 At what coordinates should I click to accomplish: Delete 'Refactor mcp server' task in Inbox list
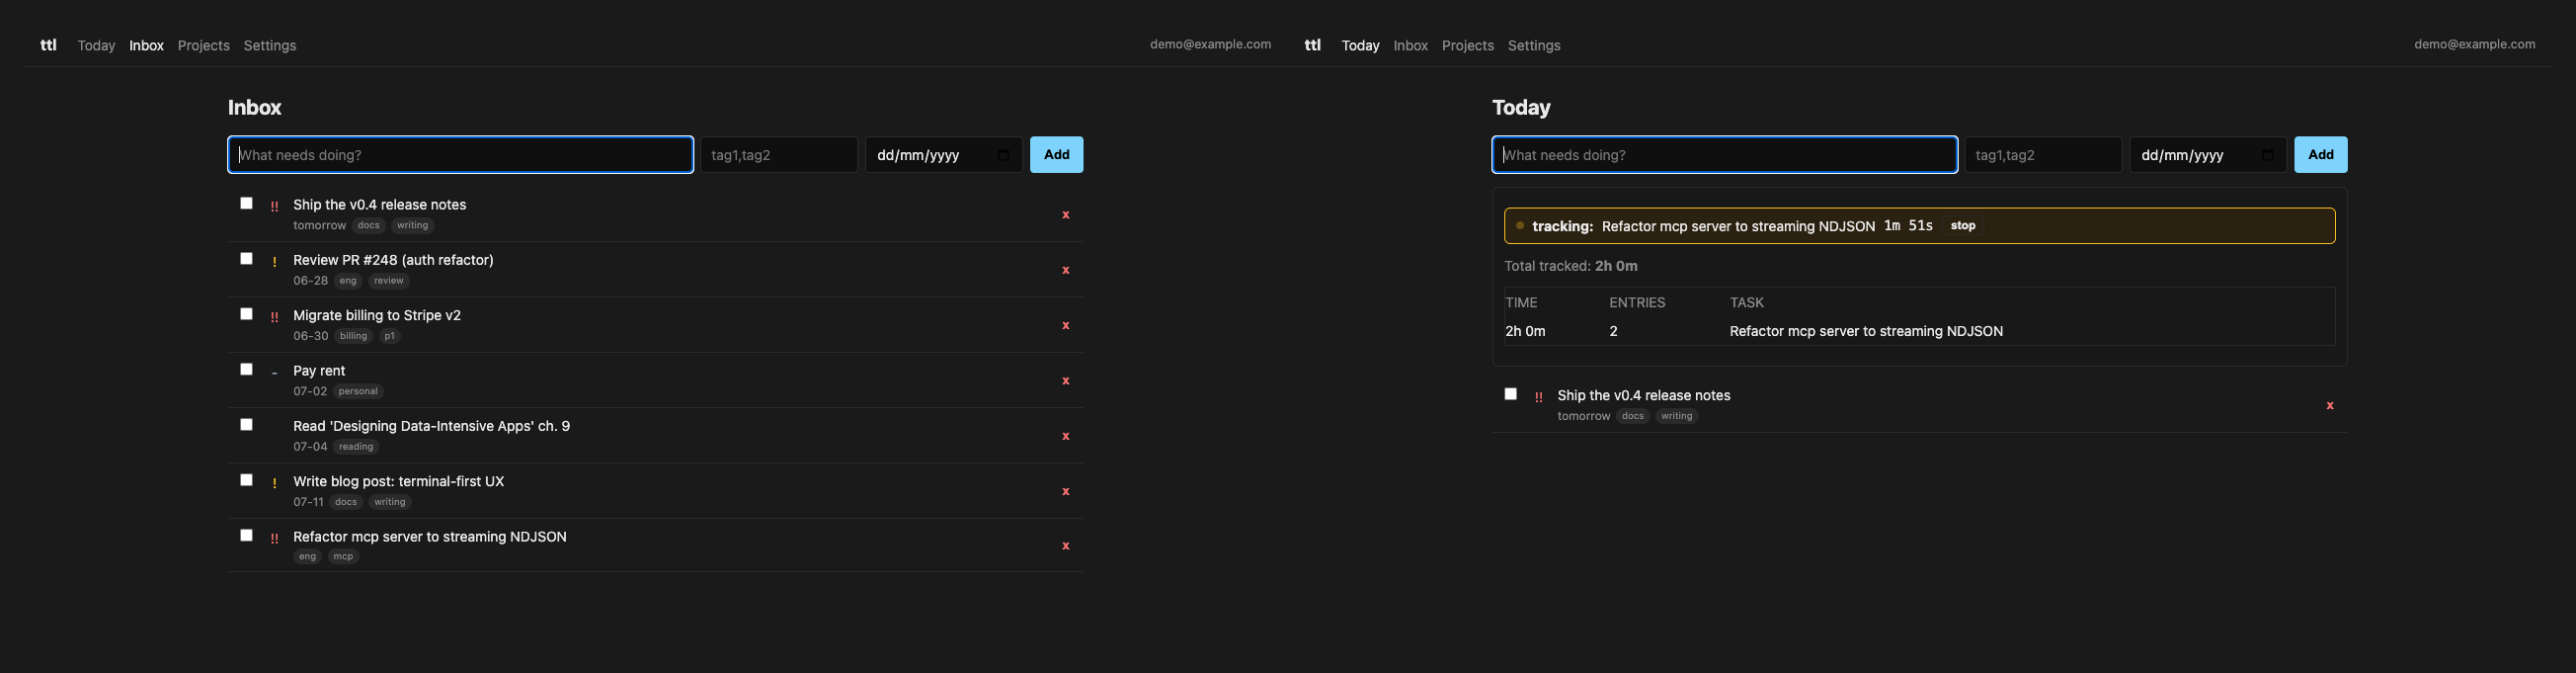coord(1065,546)
